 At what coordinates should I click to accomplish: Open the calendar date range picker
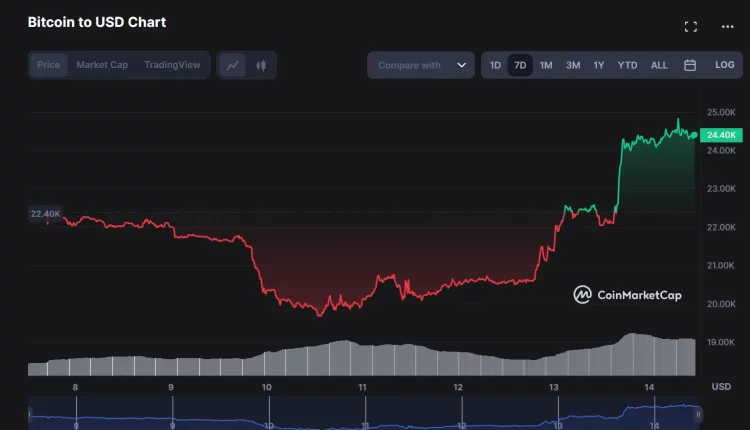[x=690, y=65]
